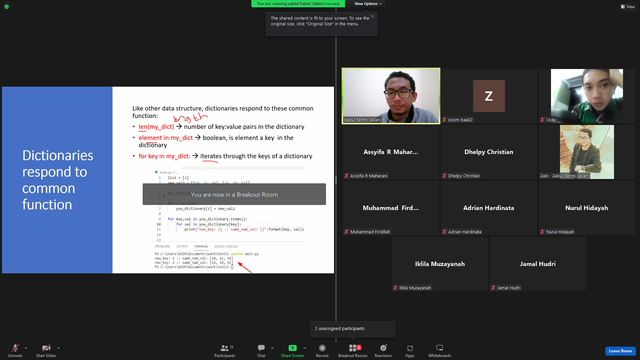The image size is (640, 360).
Task: Click the '2 unassigned participants' tooltip
Action: [352, 329]
